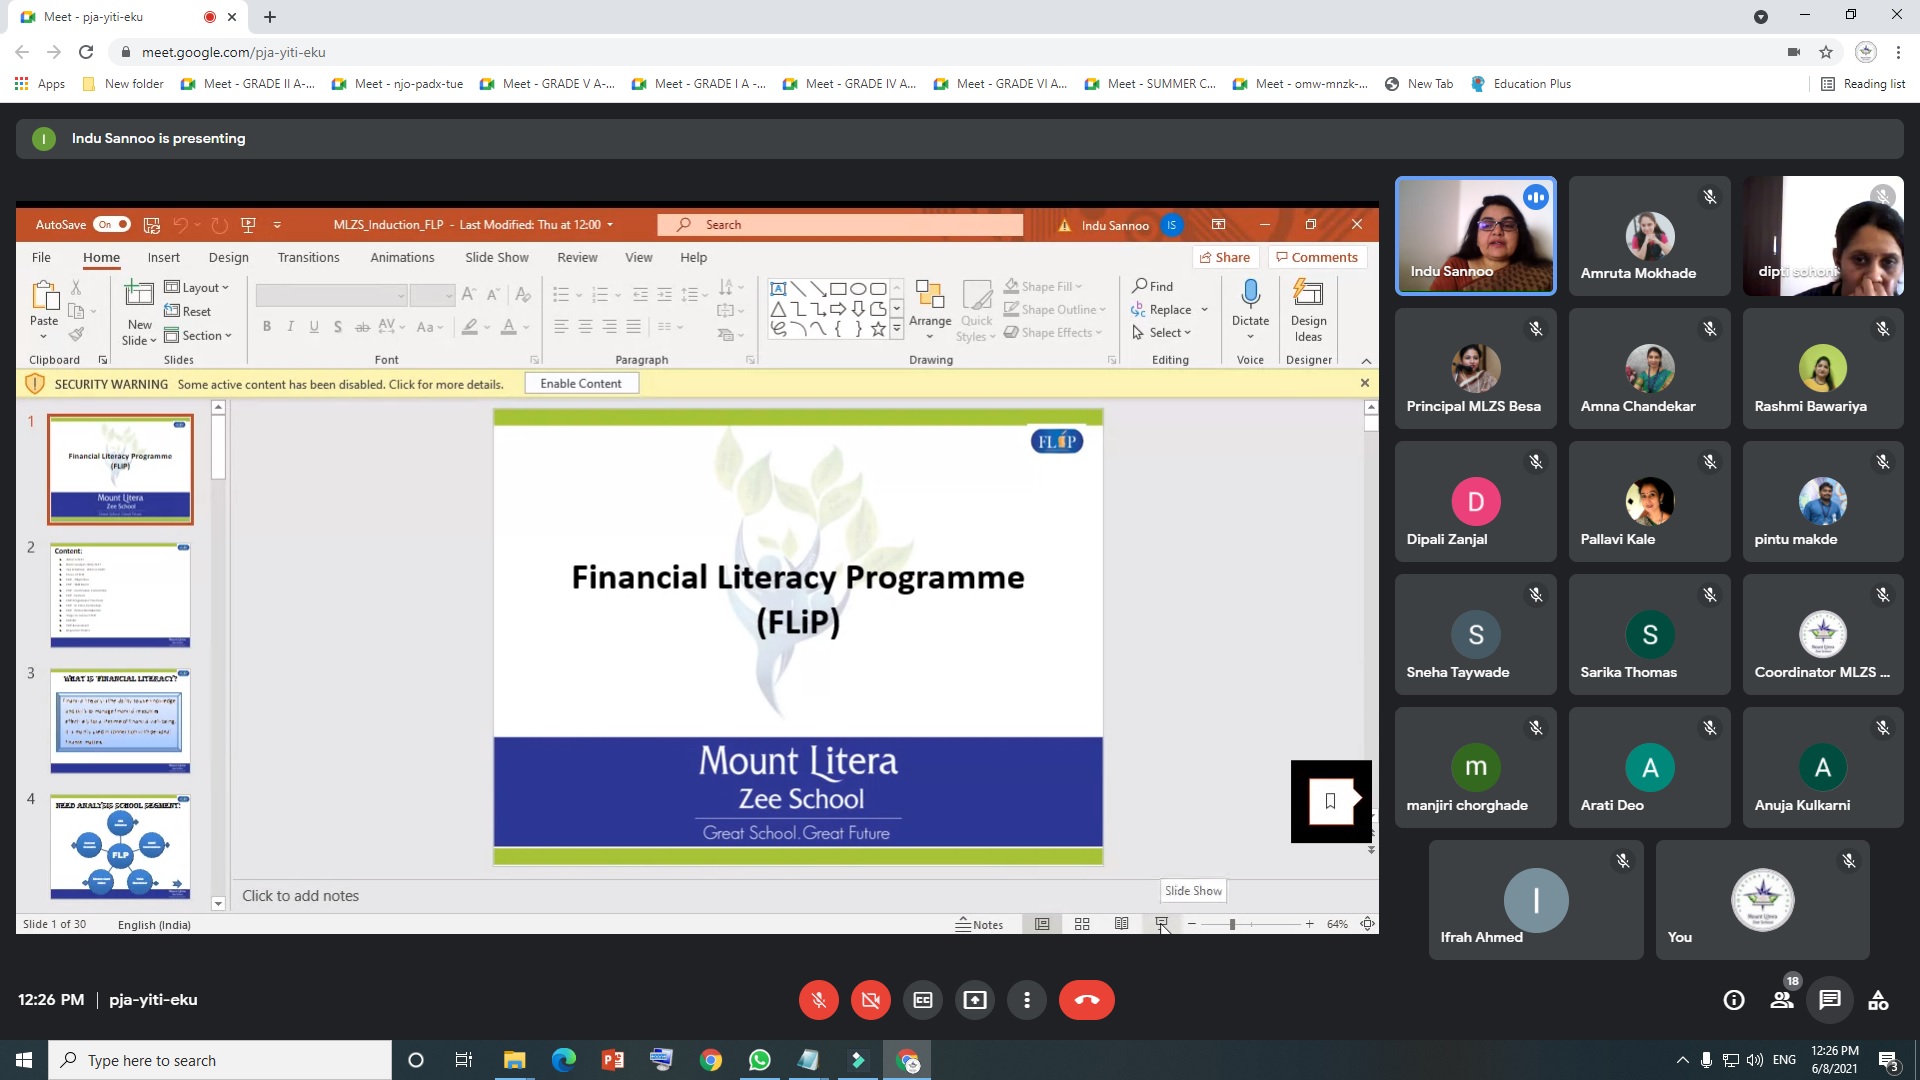
Task: Switch to Reading View icon
Action: 1122,924
